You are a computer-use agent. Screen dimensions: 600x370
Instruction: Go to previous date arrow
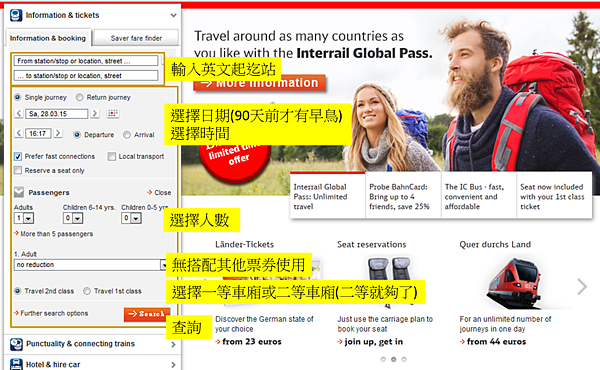[x=19, y=113]
